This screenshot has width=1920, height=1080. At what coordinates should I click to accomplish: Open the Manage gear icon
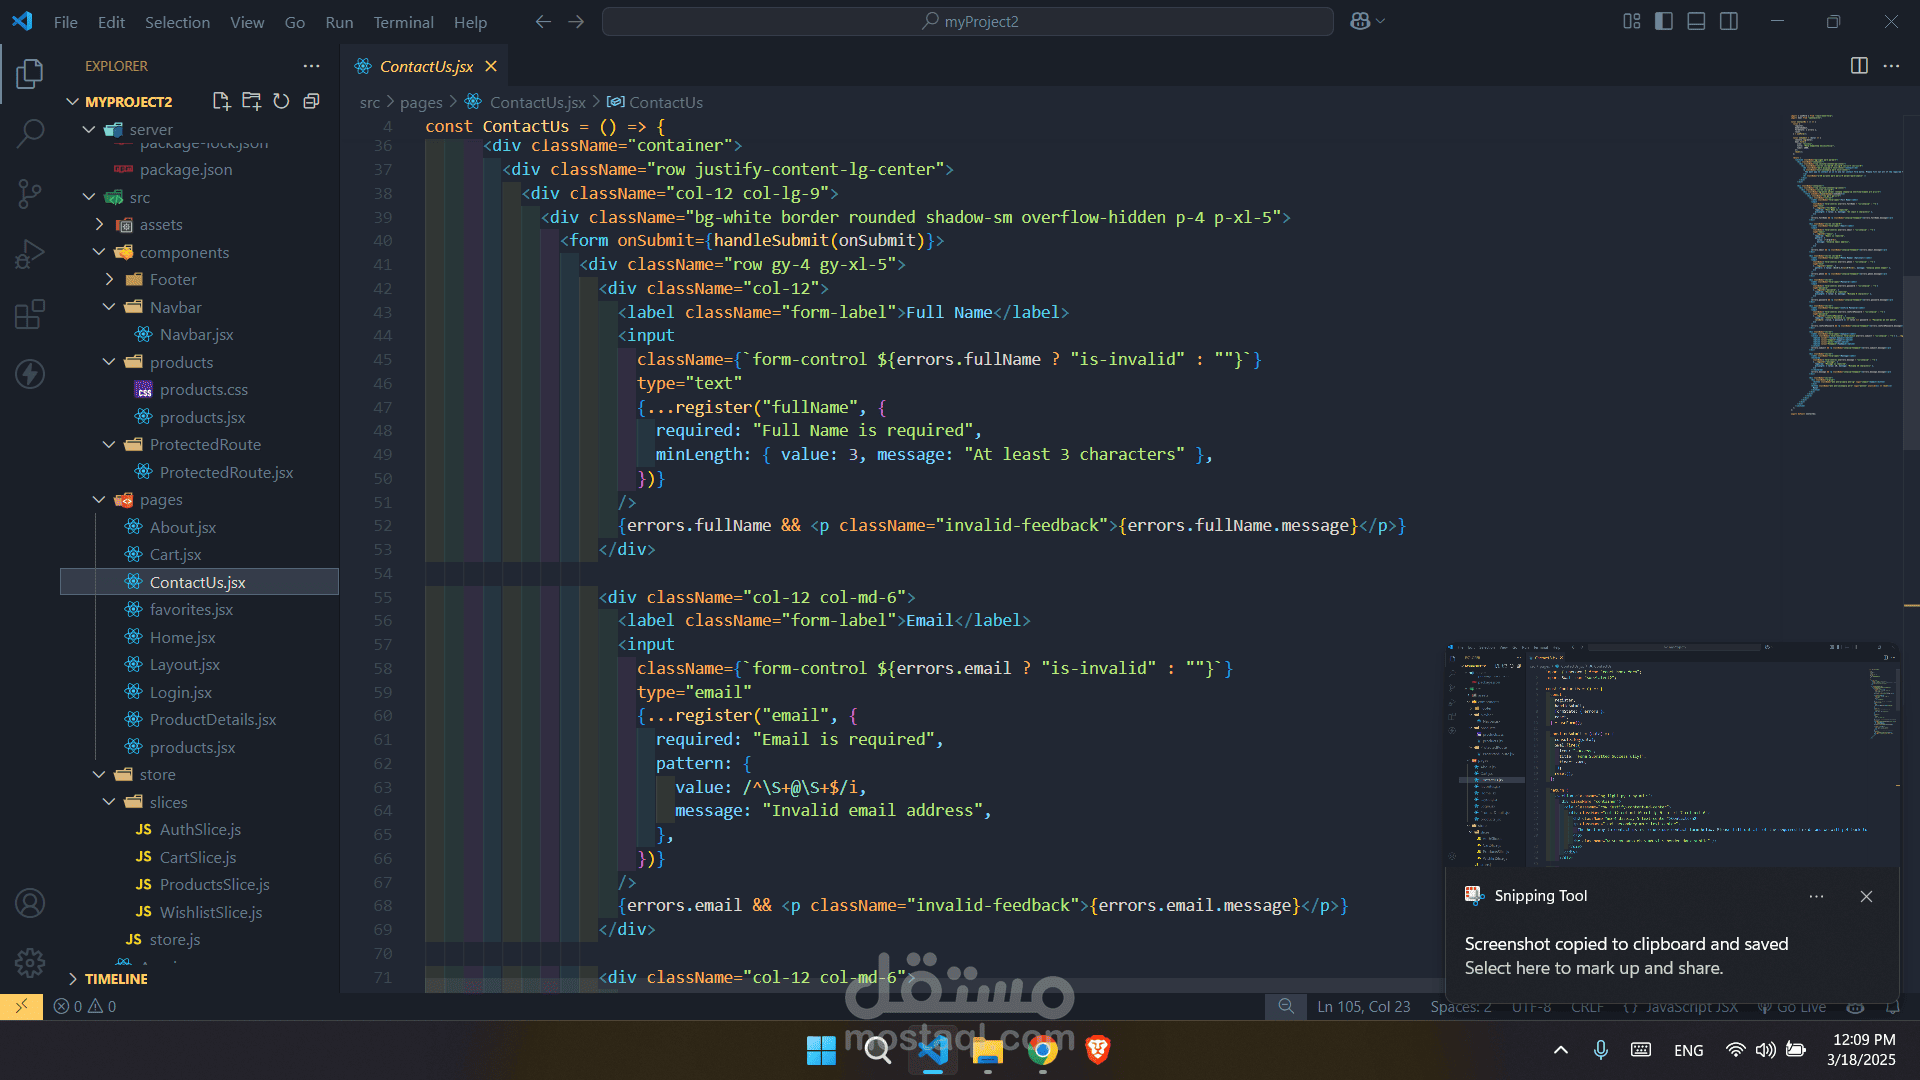coord(30,963)
